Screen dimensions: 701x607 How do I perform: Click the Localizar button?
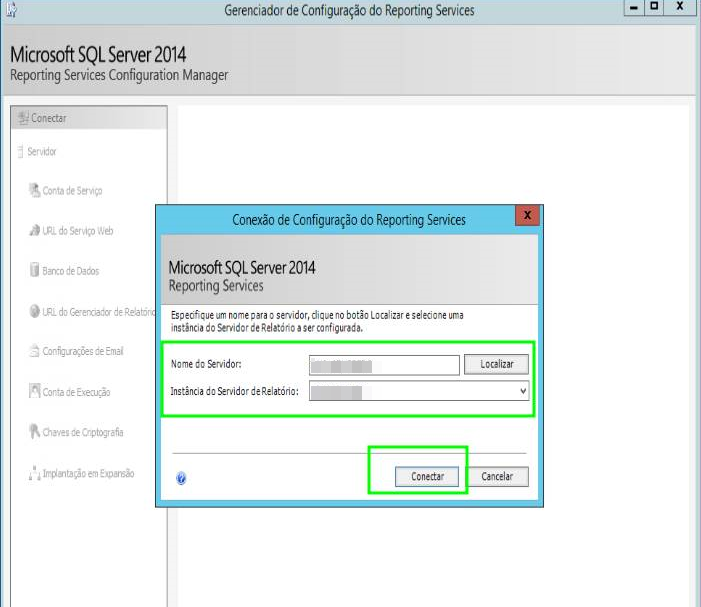tap(496, 364)
